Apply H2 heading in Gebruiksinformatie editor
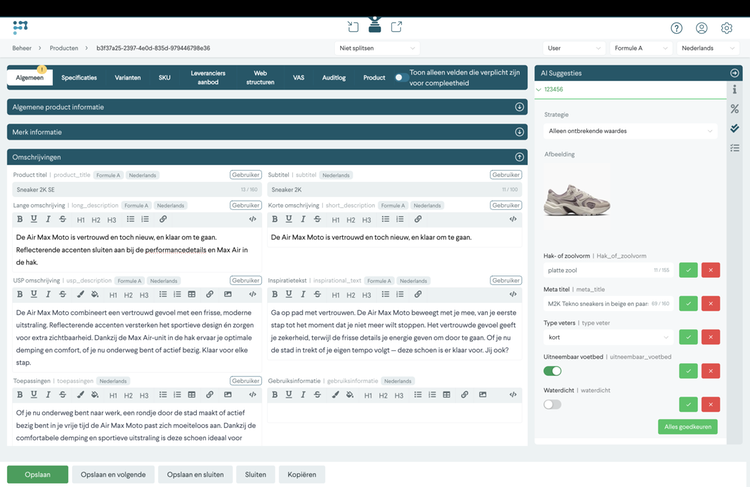The image size is (750, 487). 383,395
